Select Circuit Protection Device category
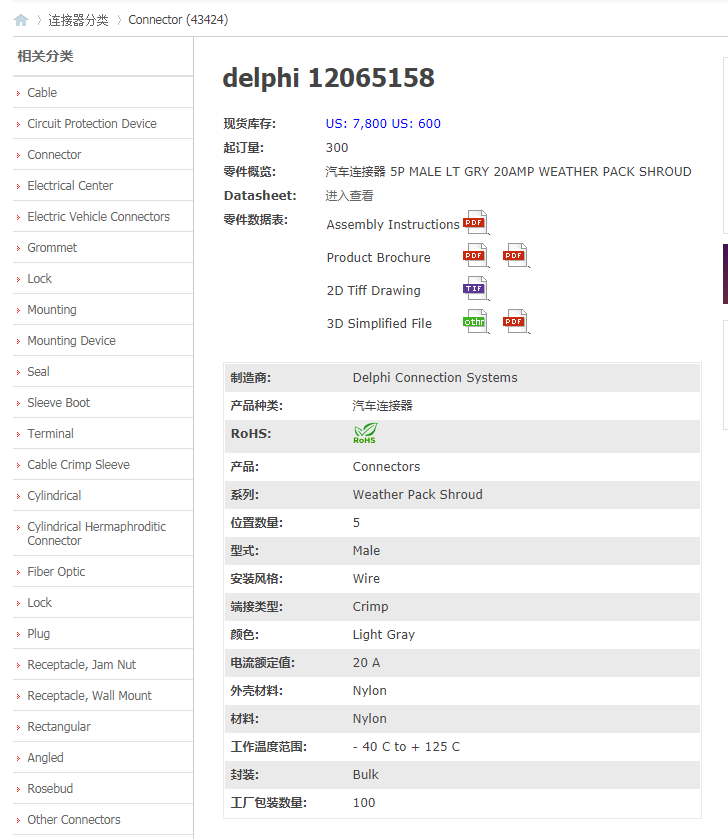 tap(92, 124)
